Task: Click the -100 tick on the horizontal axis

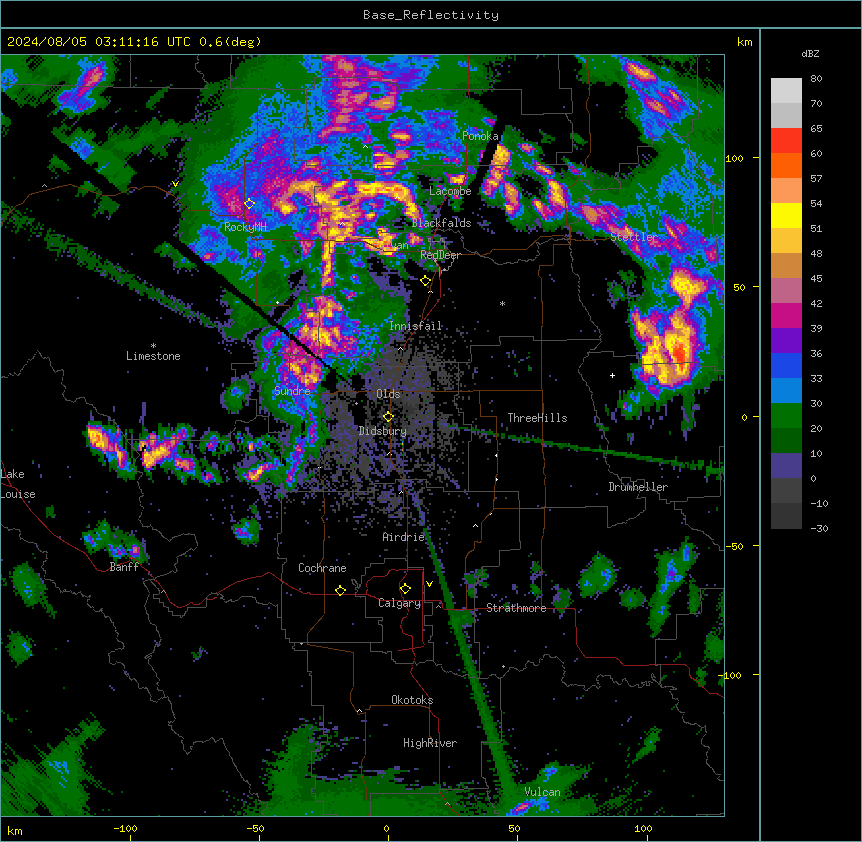Action: point(125,828)
